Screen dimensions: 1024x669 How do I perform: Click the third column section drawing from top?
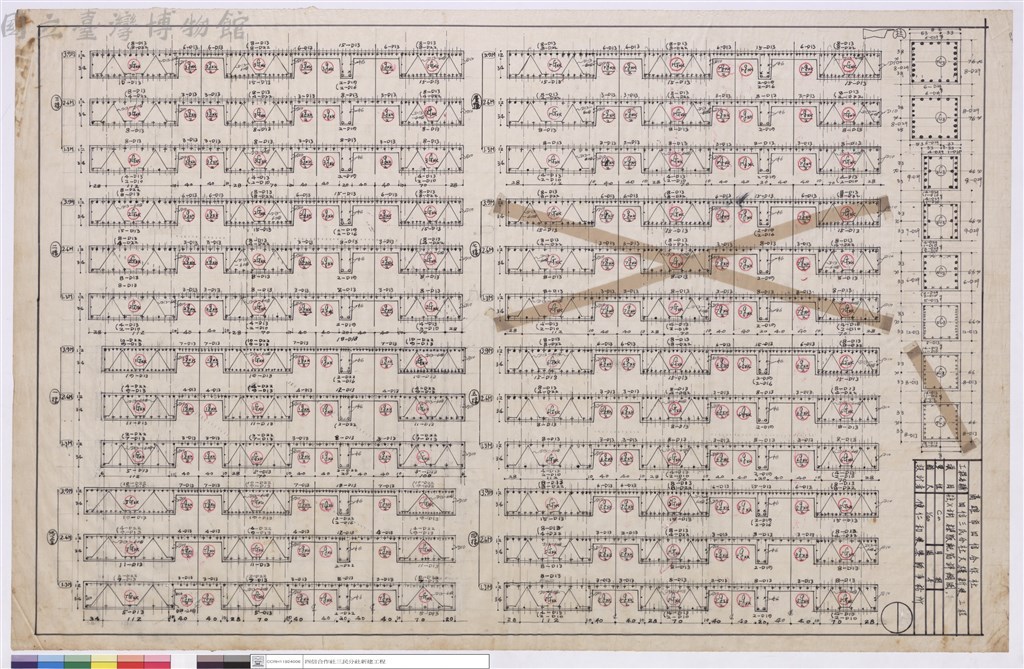(x=940, y=171)
